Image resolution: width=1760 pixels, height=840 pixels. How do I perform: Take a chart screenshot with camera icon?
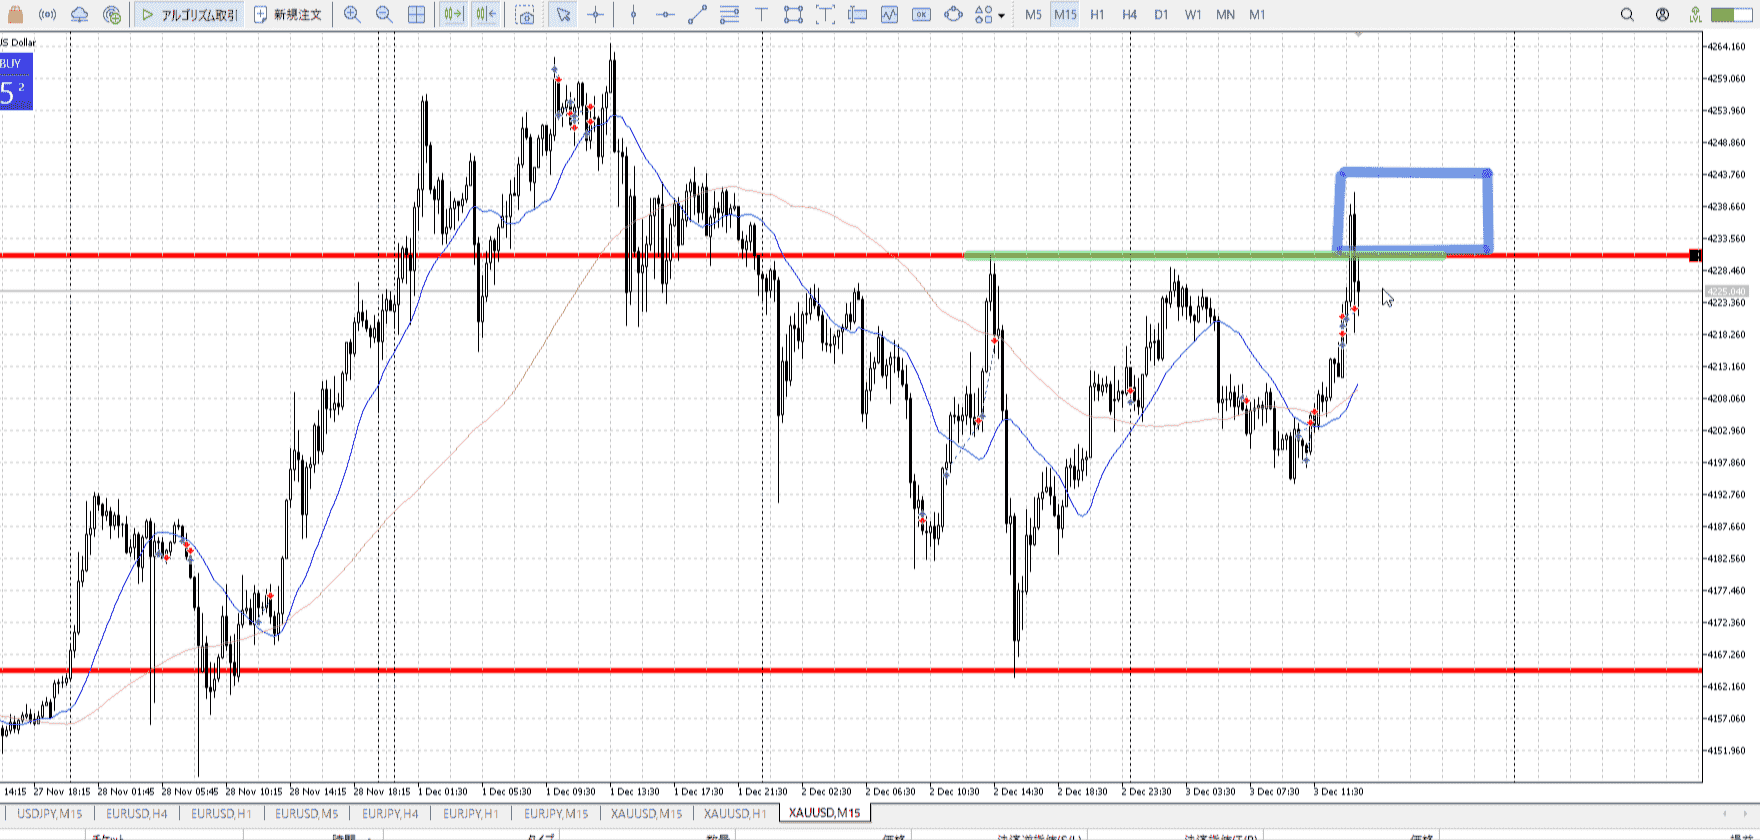click(x=525, y=15)
